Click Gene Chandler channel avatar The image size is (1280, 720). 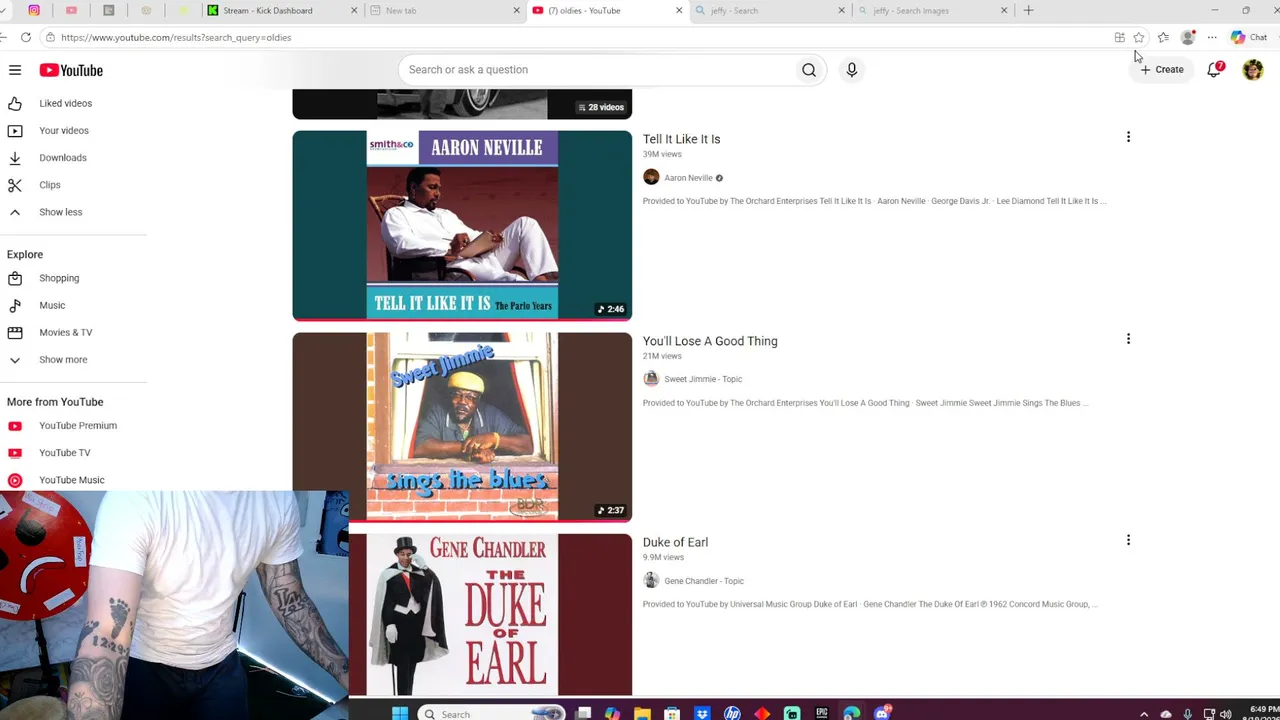[651, 581]
